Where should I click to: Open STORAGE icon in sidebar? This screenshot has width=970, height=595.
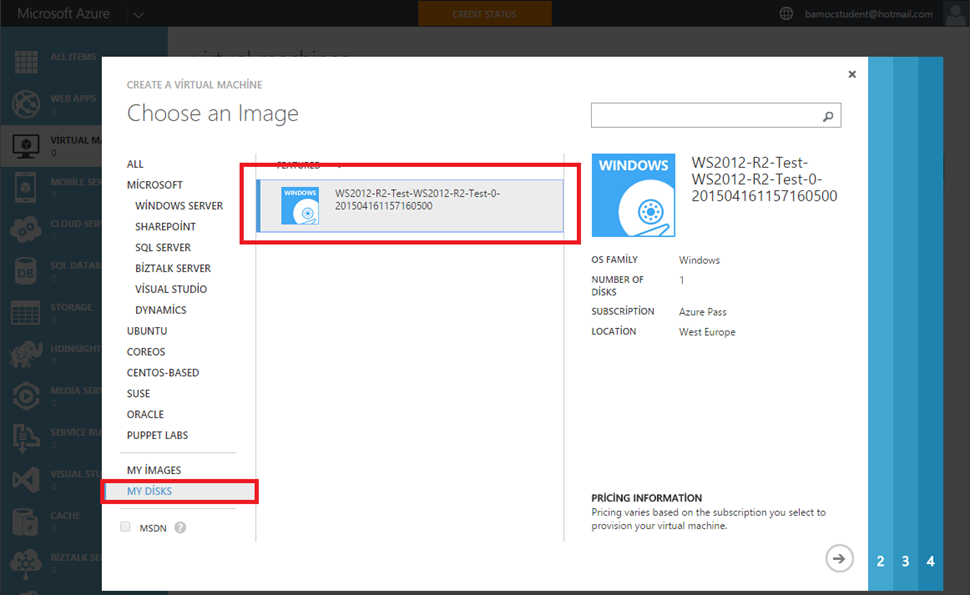tap(25, 312)
